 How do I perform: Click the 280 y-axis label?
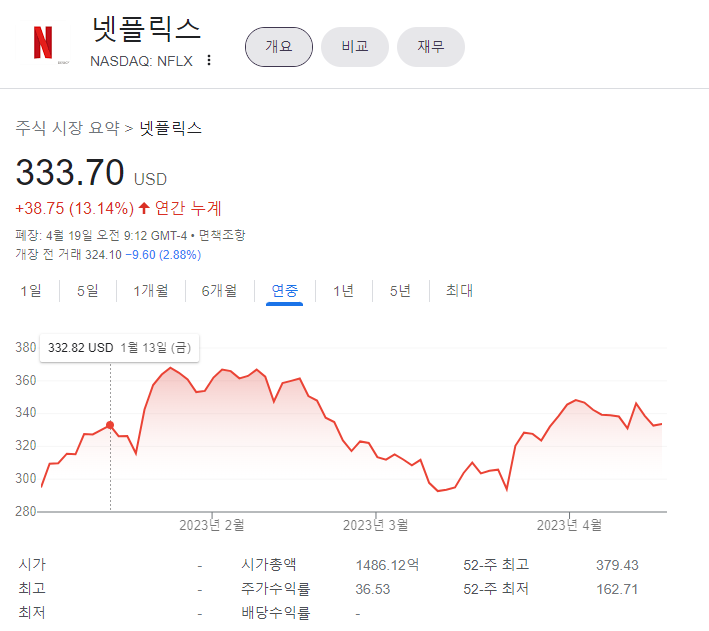26,512
